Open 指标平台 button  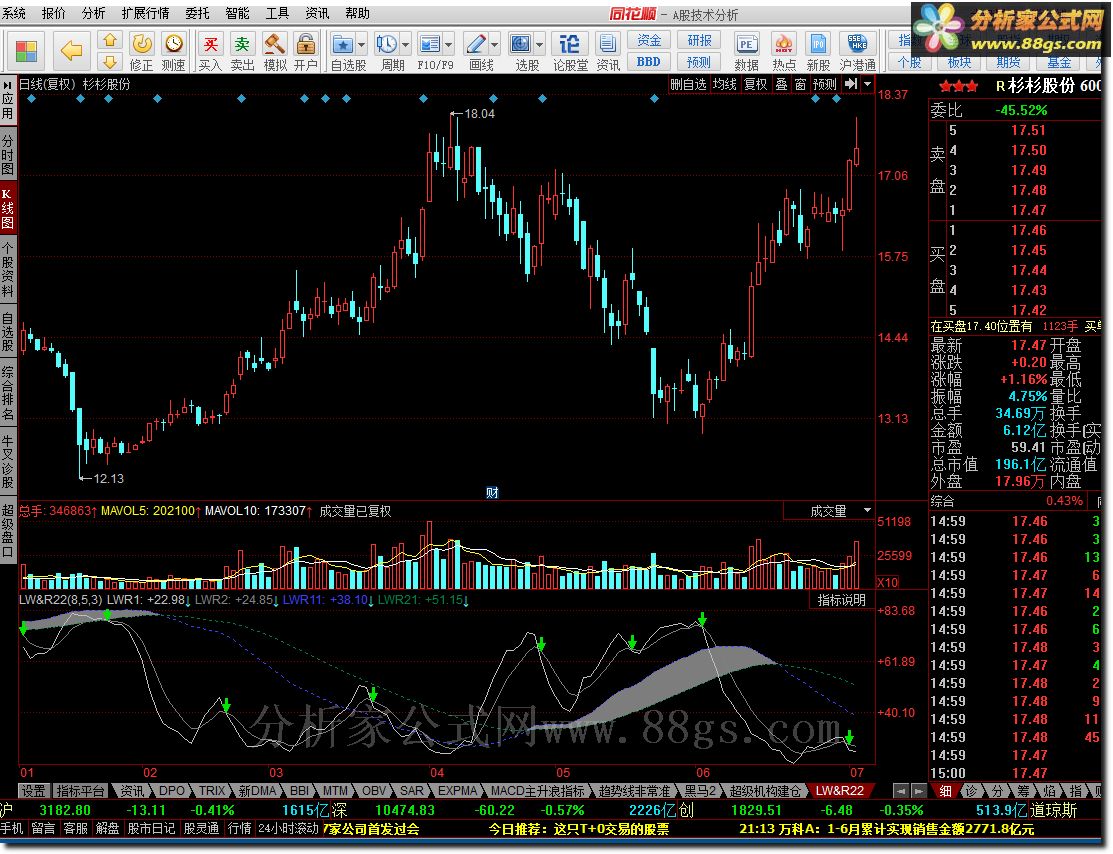pyautogui.click(x=80, y=791)
